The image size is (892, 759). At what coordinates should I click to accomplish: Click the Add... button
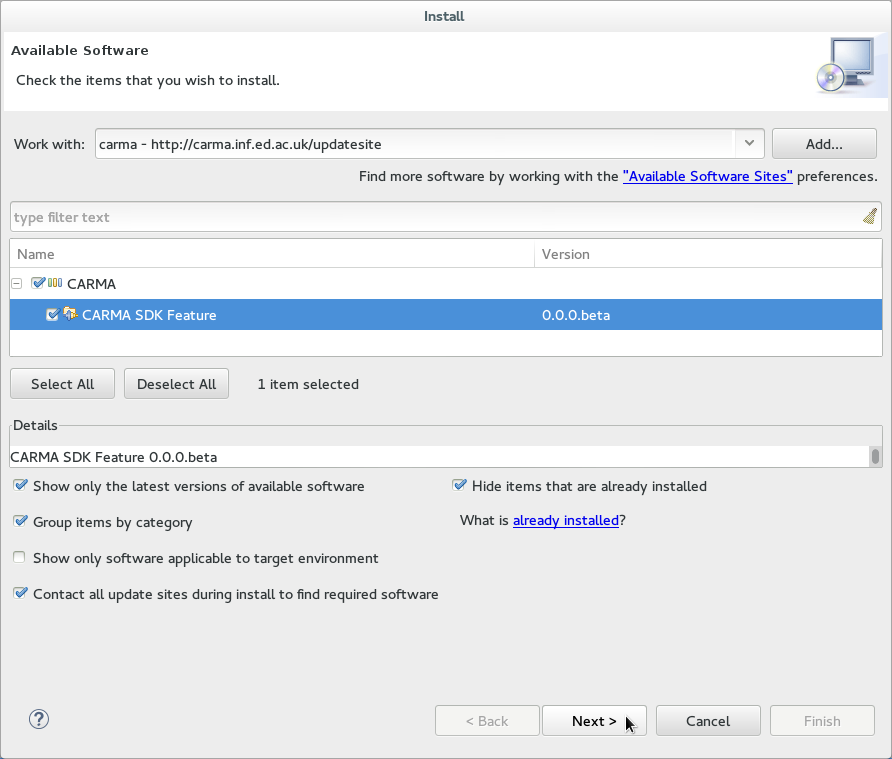tap(824, 144)
